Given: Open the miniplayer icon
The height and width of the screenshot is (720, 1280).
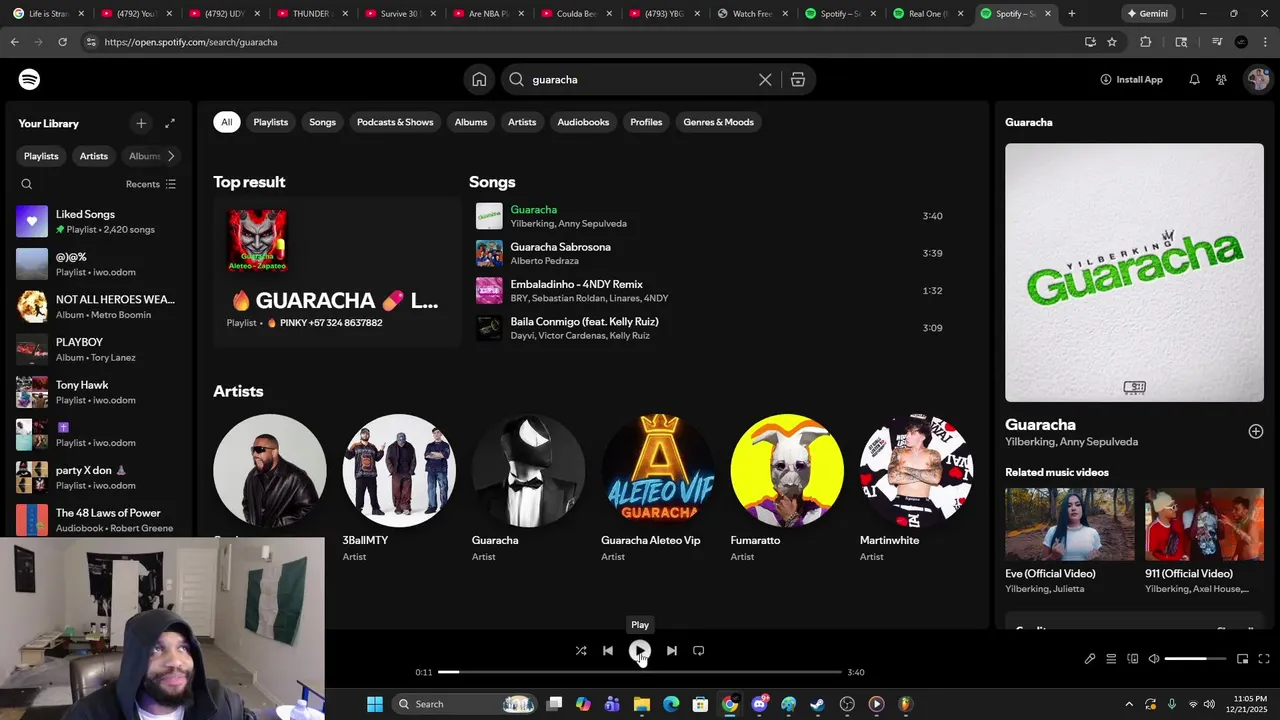Looking at the screenshot, I should tap(1243, 659).
